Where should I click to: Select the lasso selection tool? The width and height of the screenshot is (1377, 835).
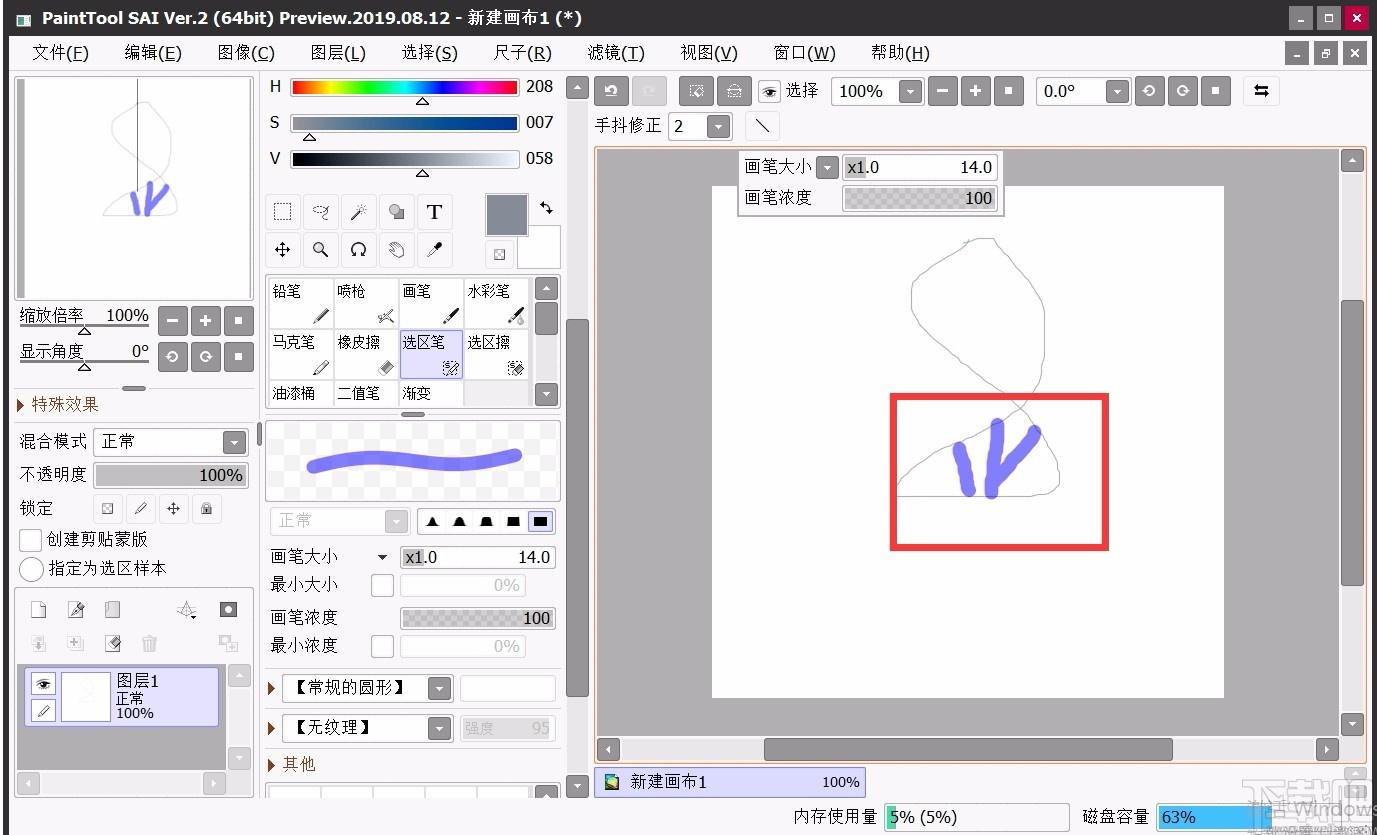click(x=321, y=212)
